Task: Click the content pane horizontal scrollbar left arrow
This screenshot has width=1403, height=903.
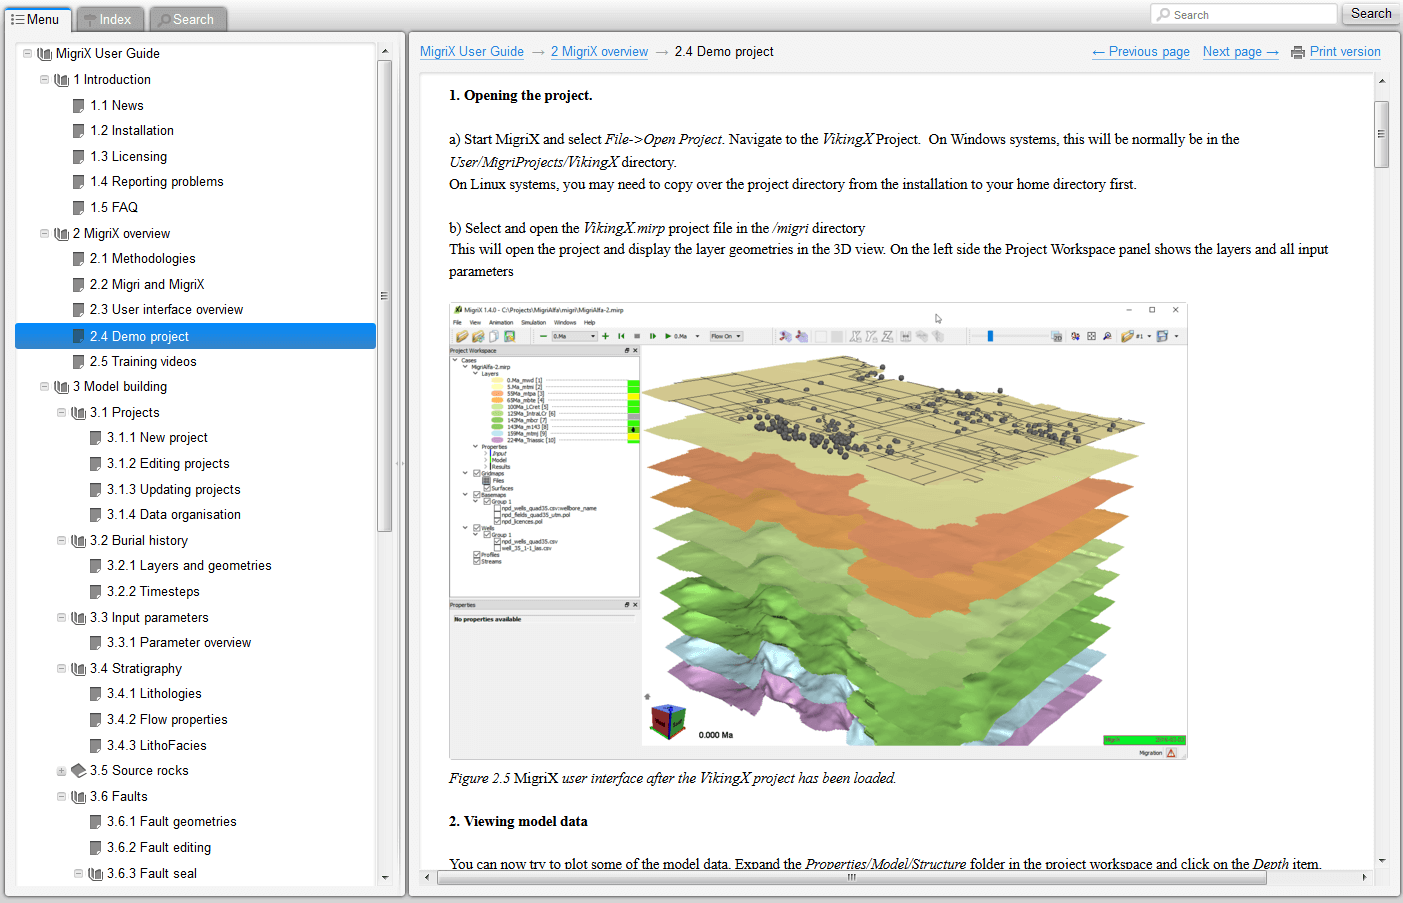Action: click(x=427, y=877)
